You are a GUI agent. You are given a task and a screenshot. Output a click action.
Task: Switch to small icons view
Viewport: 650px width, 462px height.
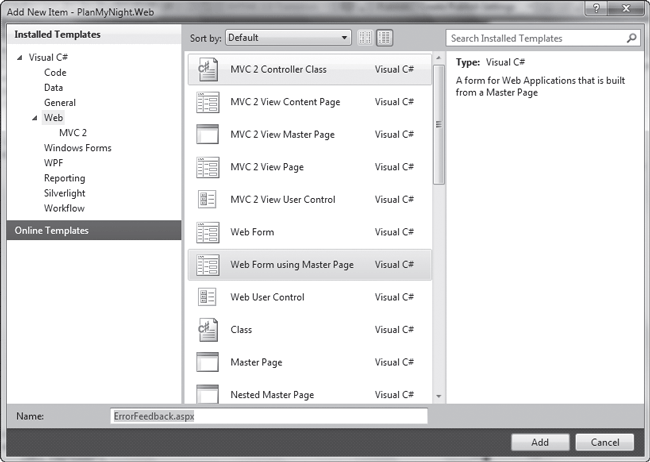click(x=365, y=38)
